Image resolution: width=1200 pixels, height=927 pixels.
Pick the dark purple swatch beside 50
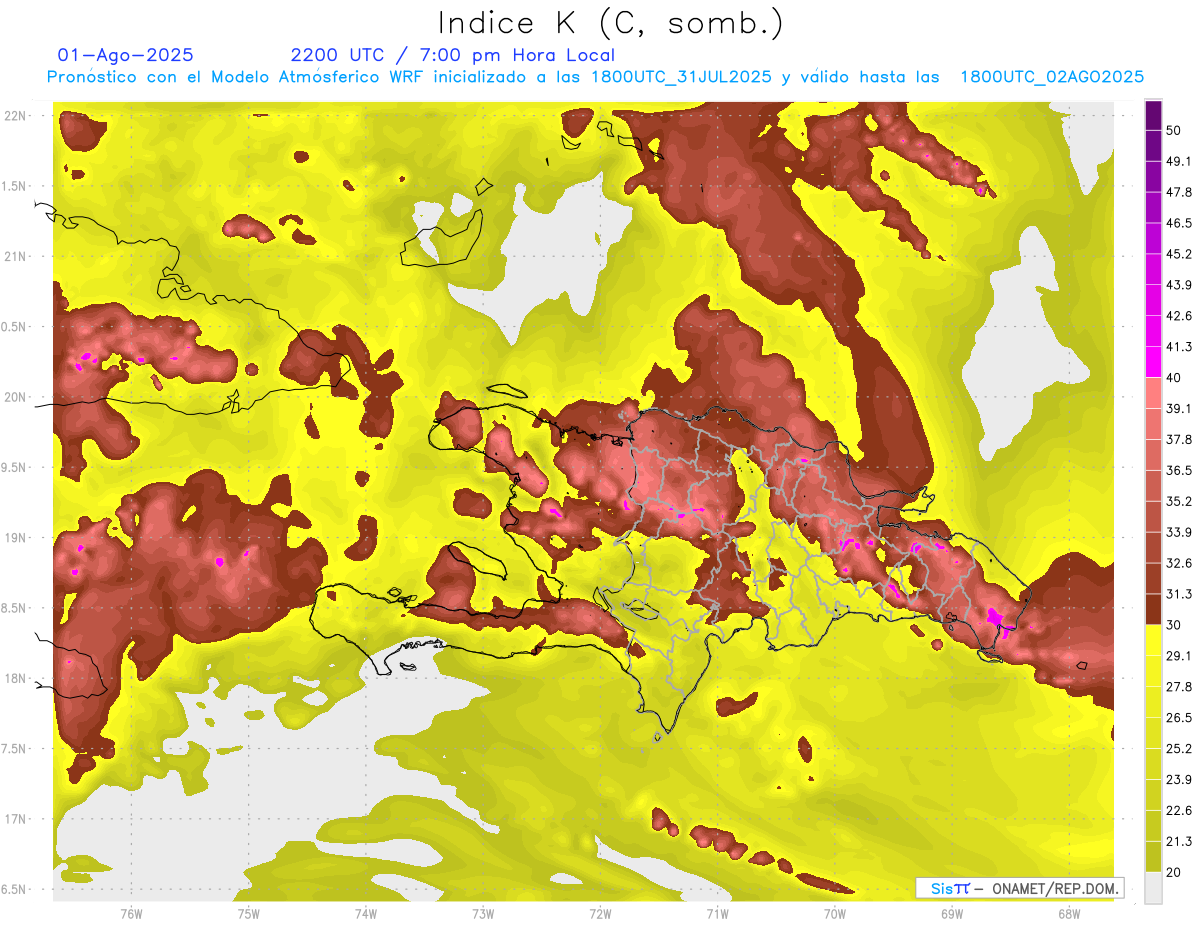(x=1153, y=117)
